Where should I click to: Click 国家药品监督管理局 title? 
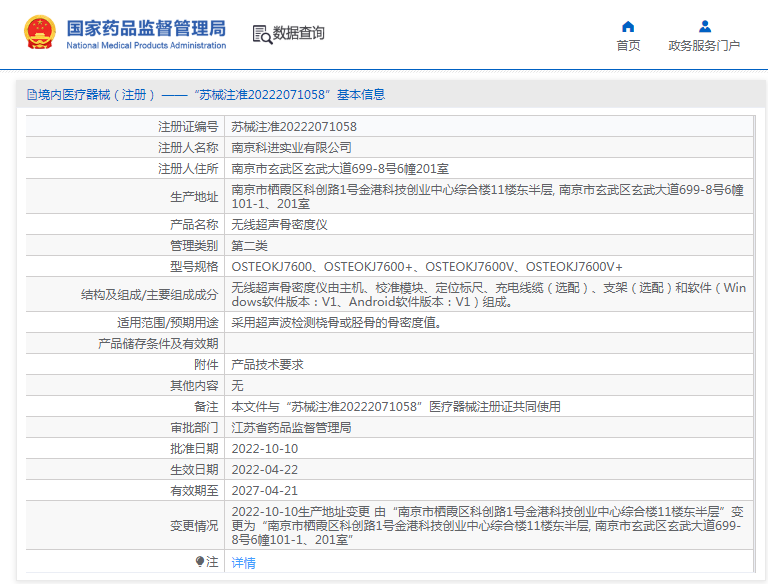146,28
